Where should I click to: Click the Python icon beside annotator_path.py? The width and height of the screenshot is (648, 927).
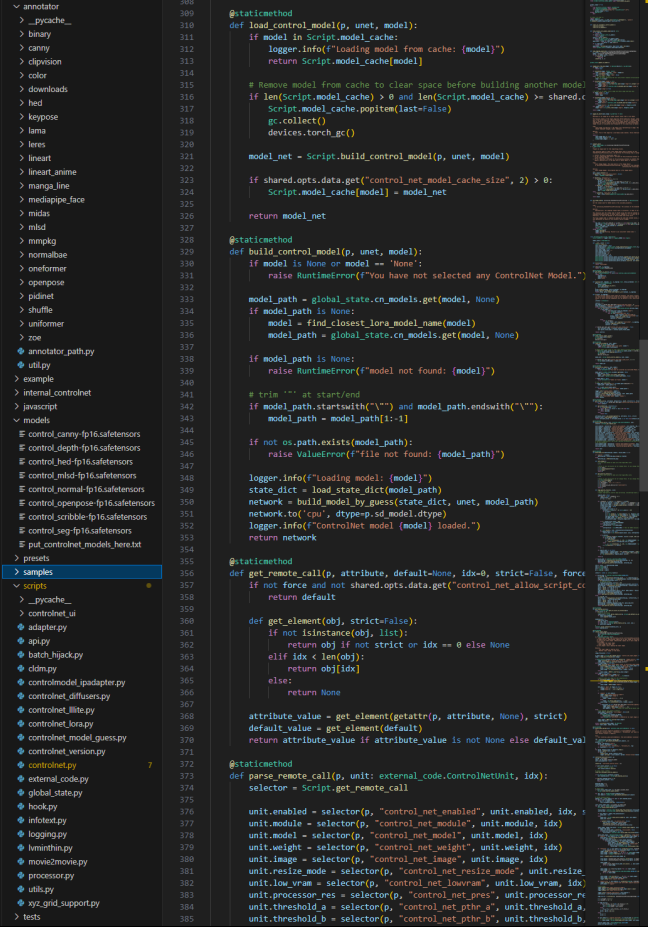(21, 351)
